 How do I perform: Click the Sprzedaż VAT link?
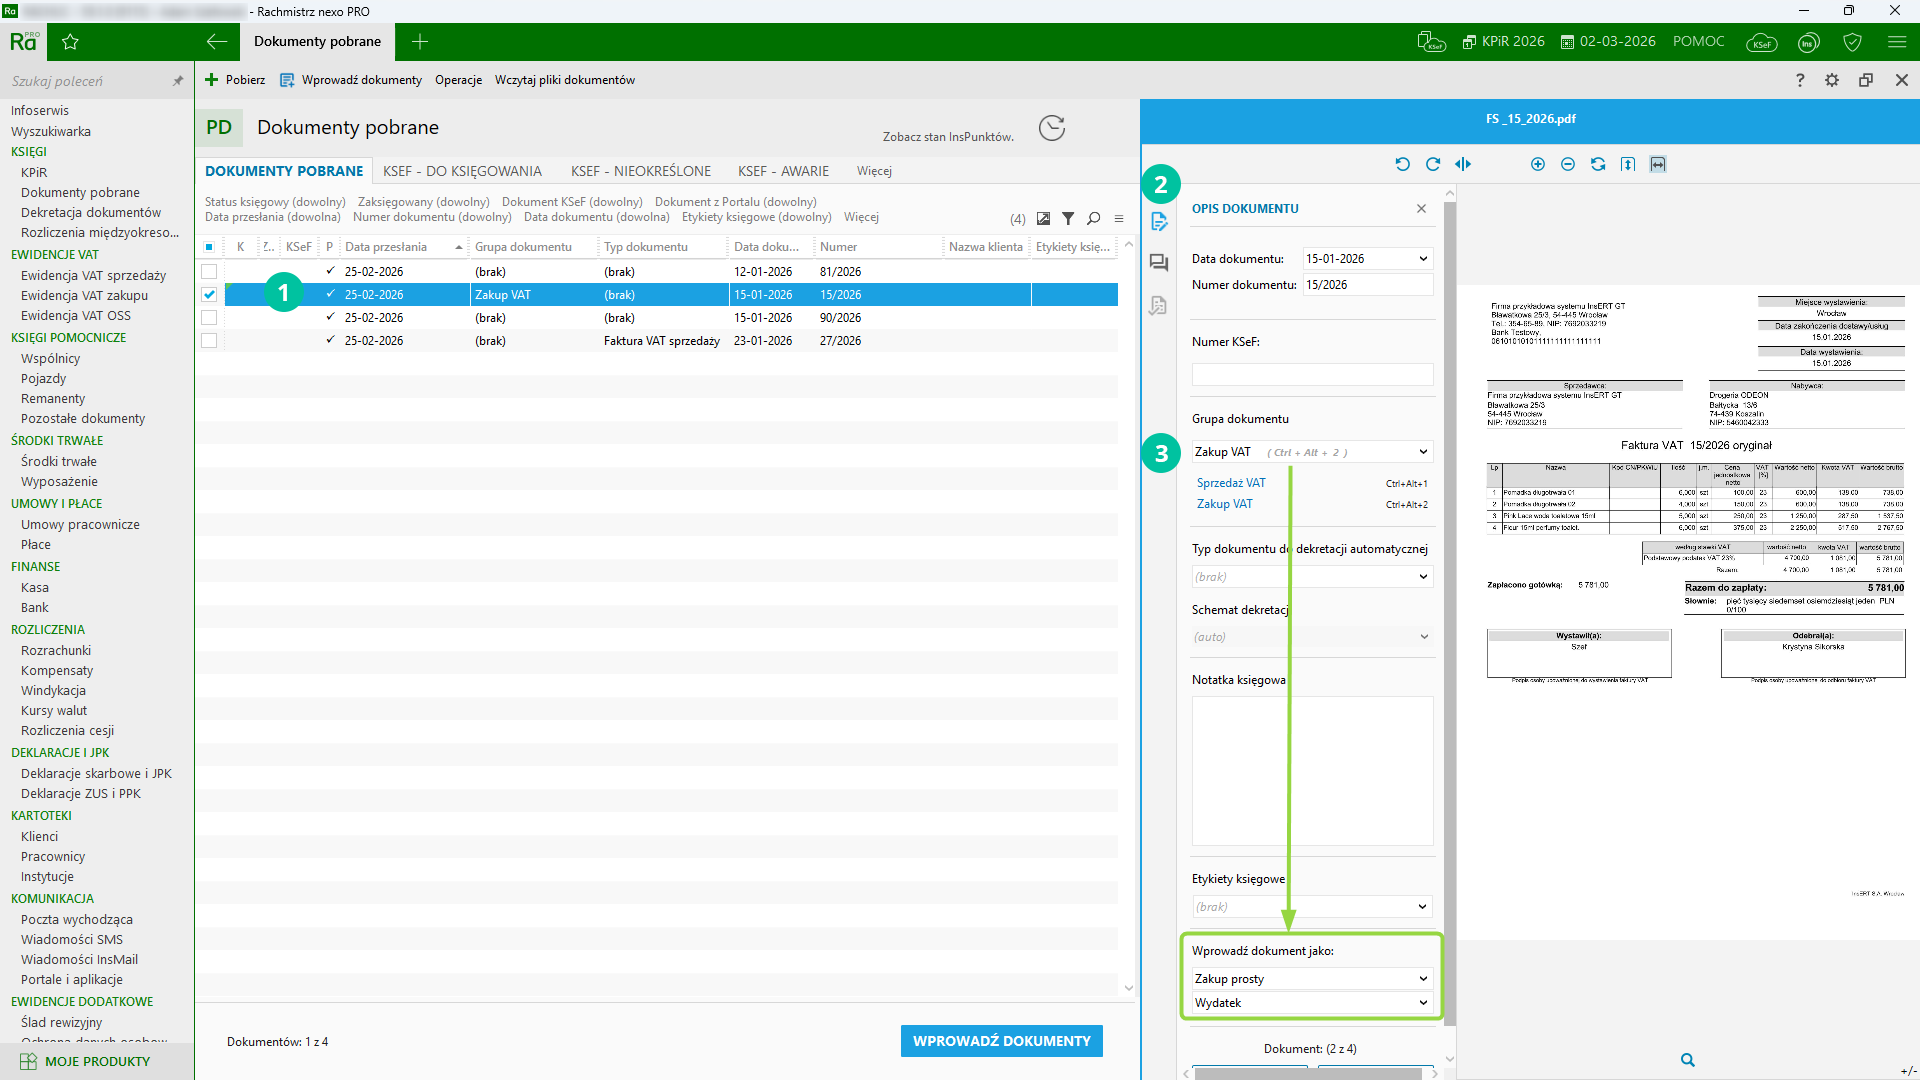(1231, 483)
